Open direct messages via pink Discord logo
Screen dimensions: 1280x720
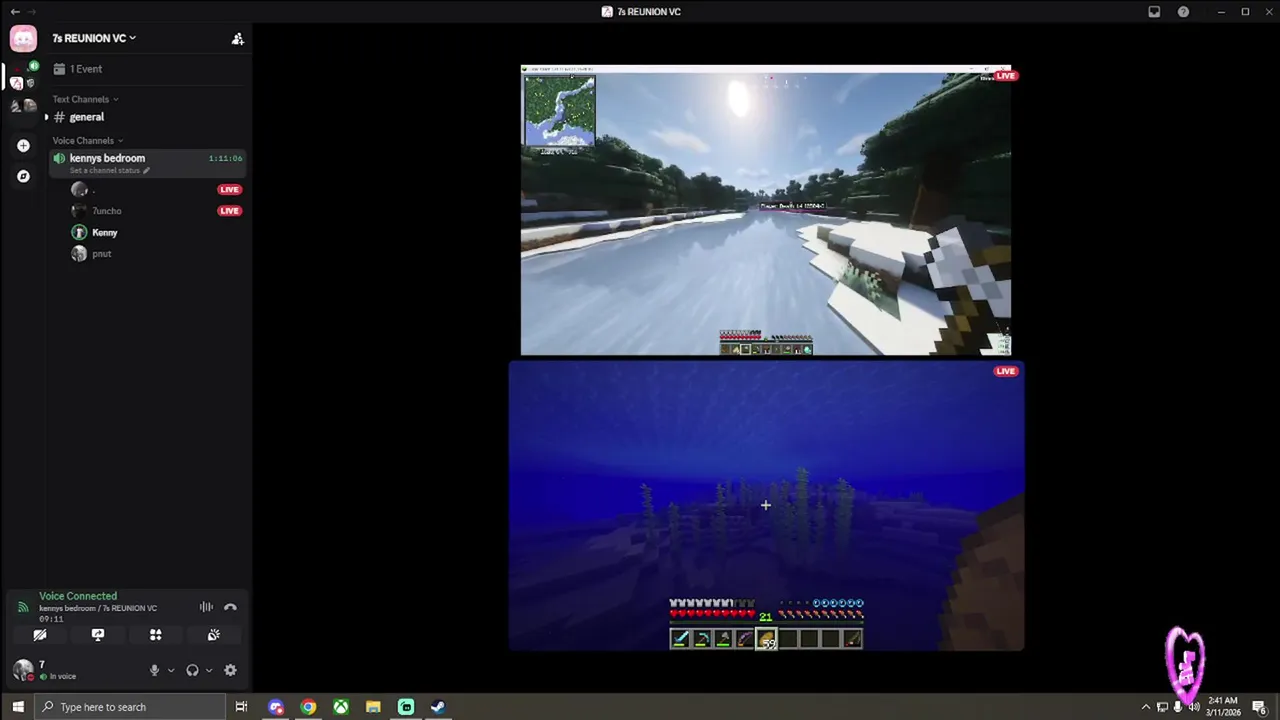(x=24, y=39)
